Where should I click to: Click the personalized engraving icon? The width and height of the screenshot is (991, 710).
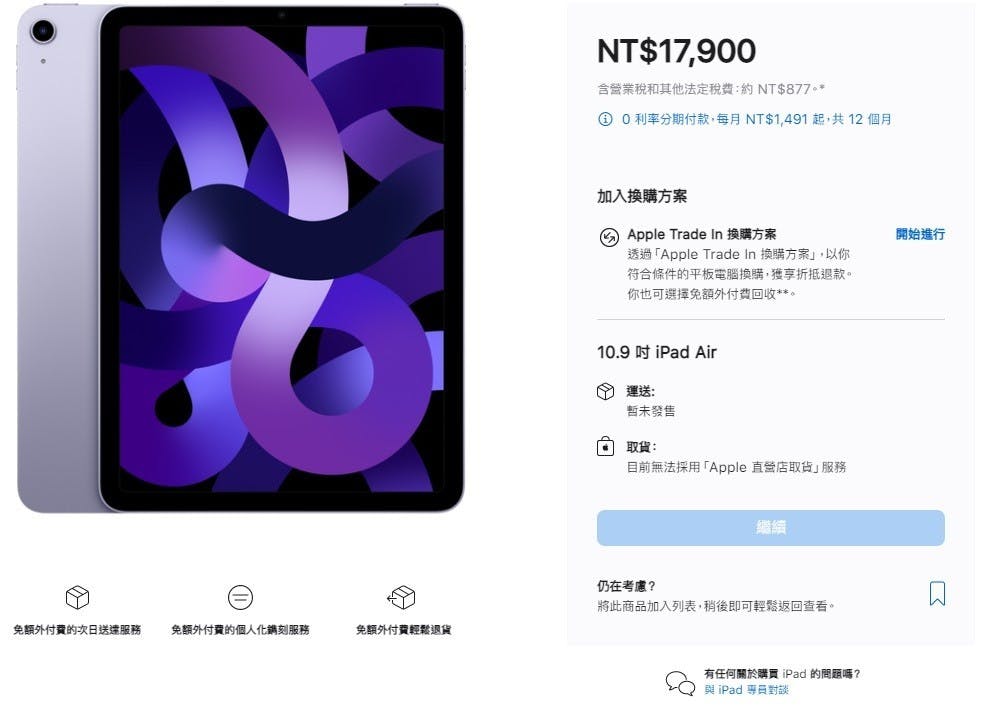[240, 597]
